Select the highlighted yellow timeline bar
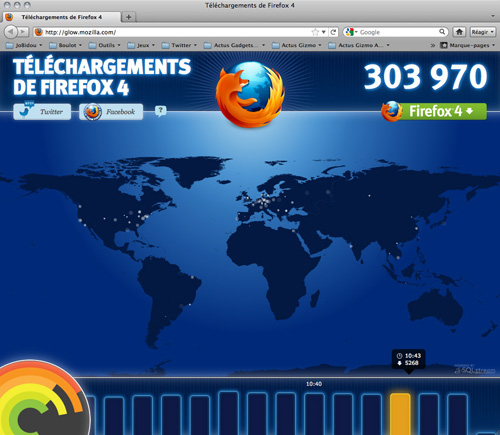Screen dimensions: 500x435 pos(400,414)
